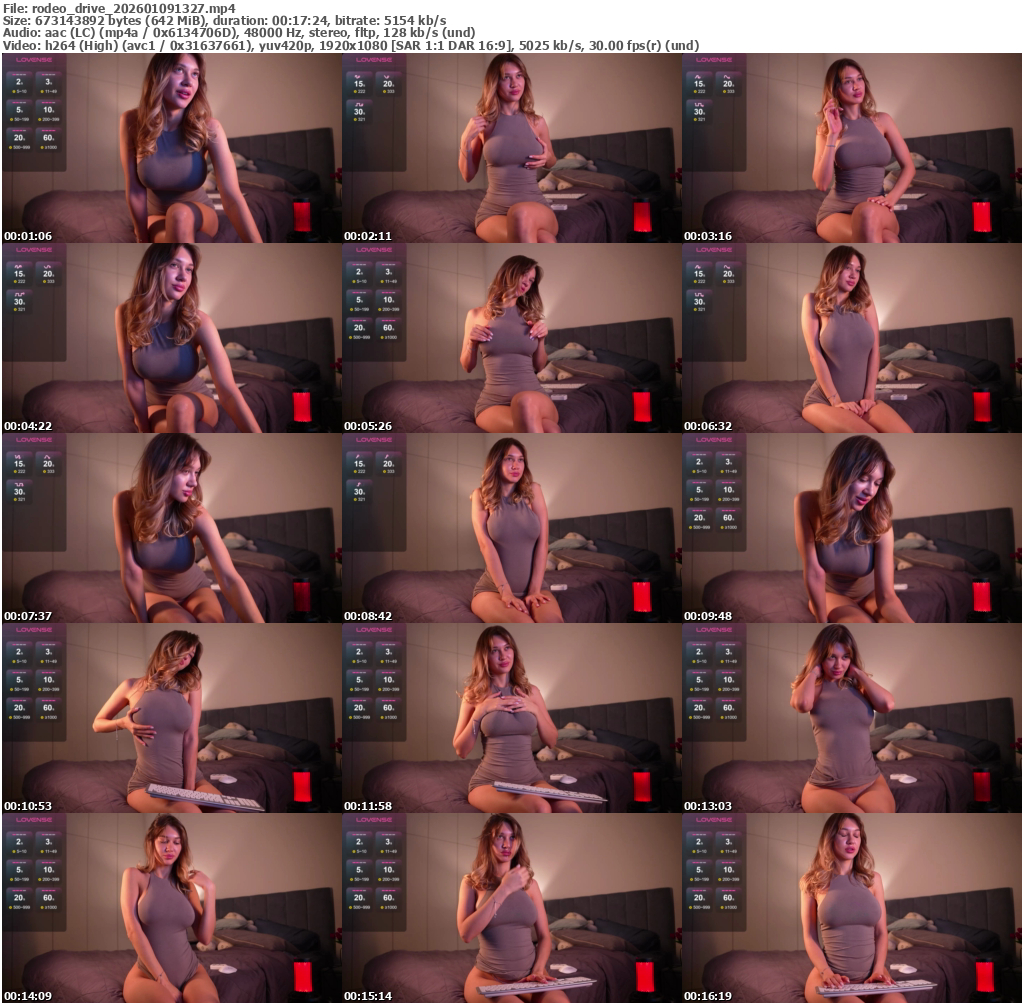Click the frame thumbnail stamped 00:08:42
Image resolution: width=1024 pixels, height=1003 pixels.
pyautogui.click(x=511, y=528)
